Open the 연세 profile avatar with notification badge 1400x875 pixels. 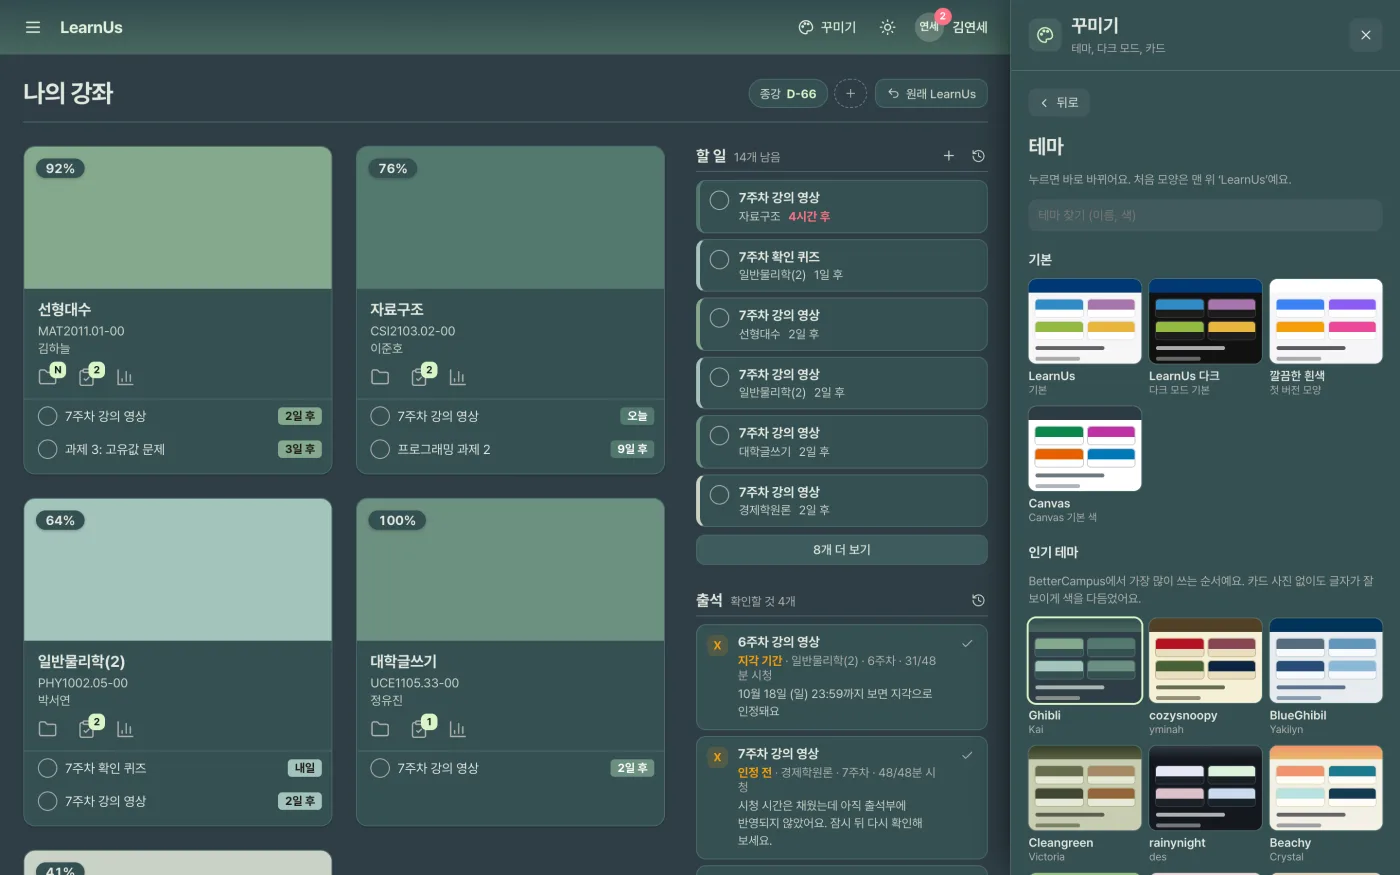pyautogui.click(x=930, y=27)
